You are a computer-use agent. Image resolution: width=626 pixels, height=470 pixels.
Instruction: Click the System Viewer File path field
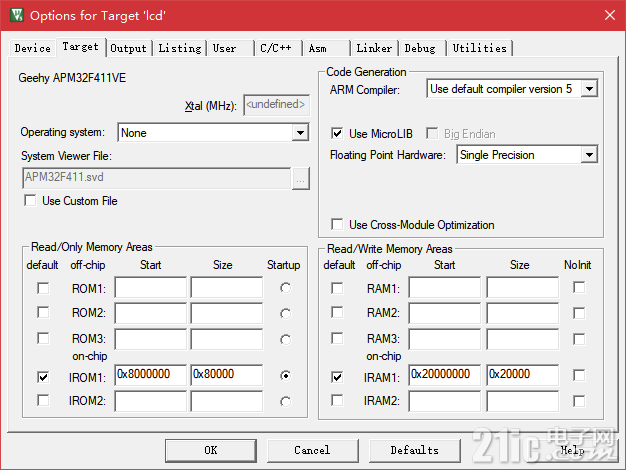point(157,178)
